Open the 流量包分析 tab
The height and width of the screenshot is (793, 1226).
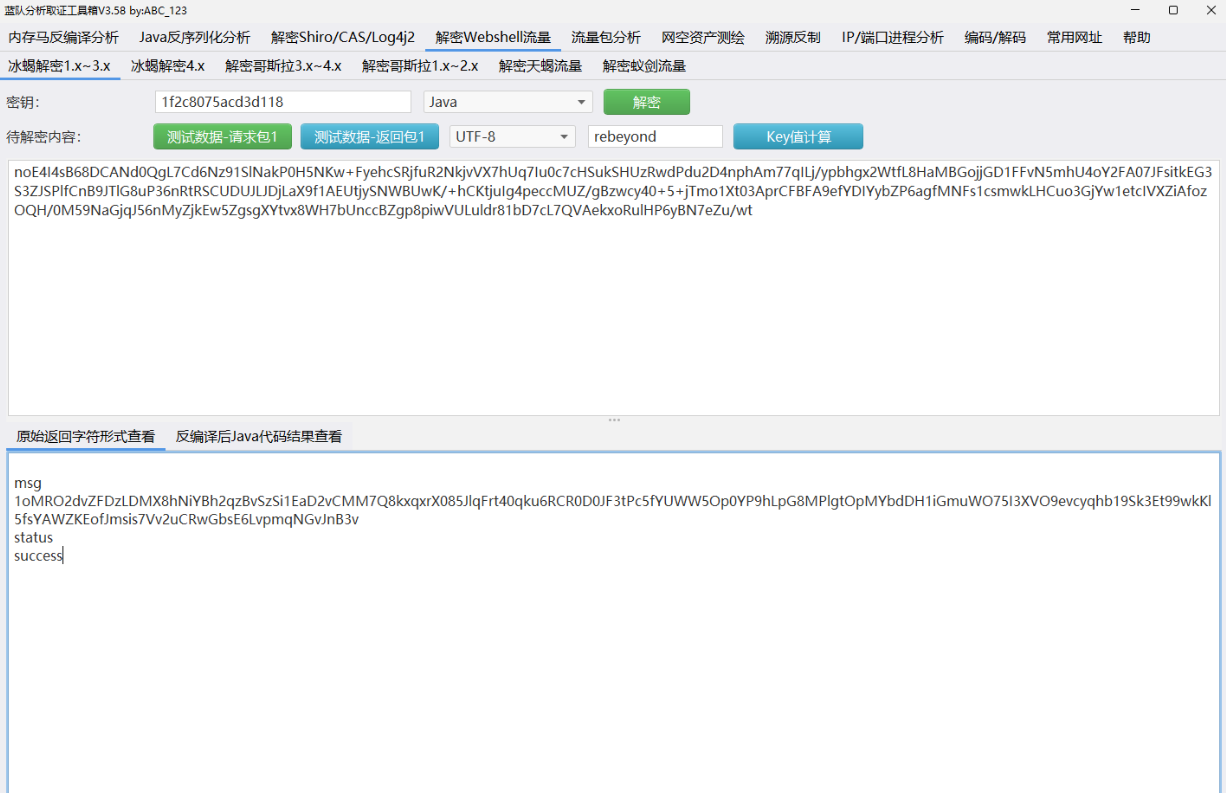coord(605,37)
